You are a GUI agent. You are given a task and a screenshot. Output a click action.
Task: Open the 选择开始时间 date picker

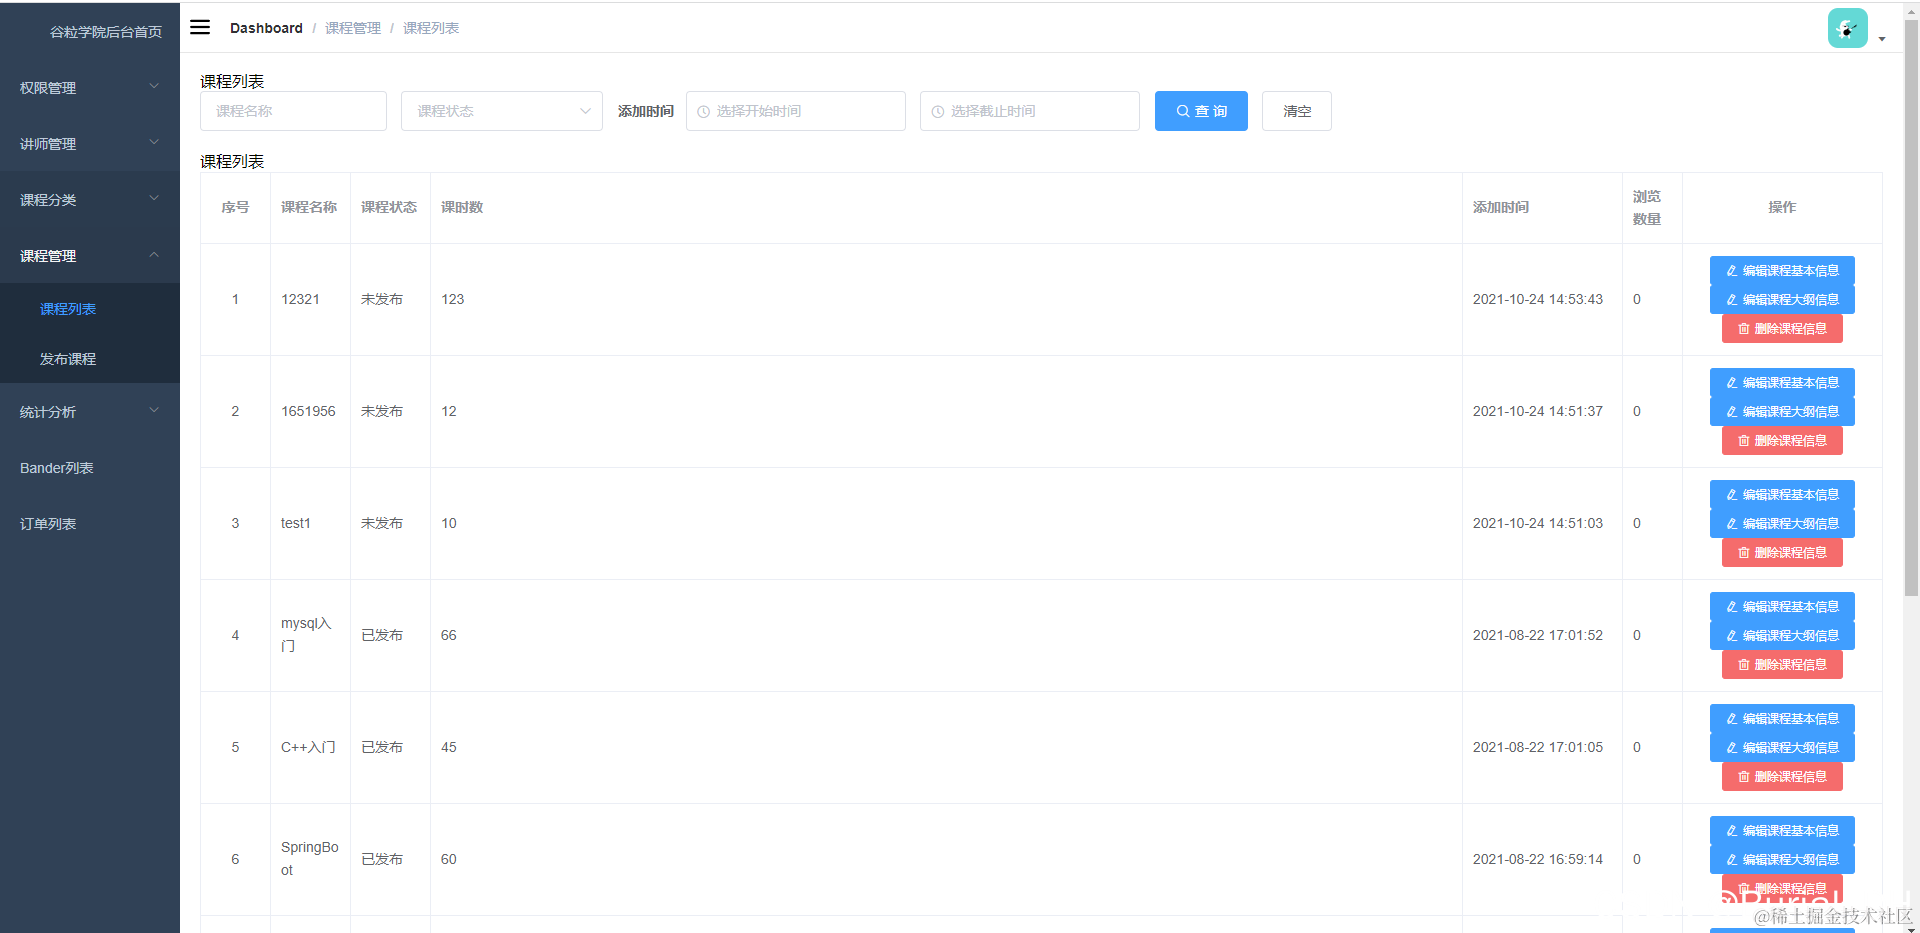(796, 111)
